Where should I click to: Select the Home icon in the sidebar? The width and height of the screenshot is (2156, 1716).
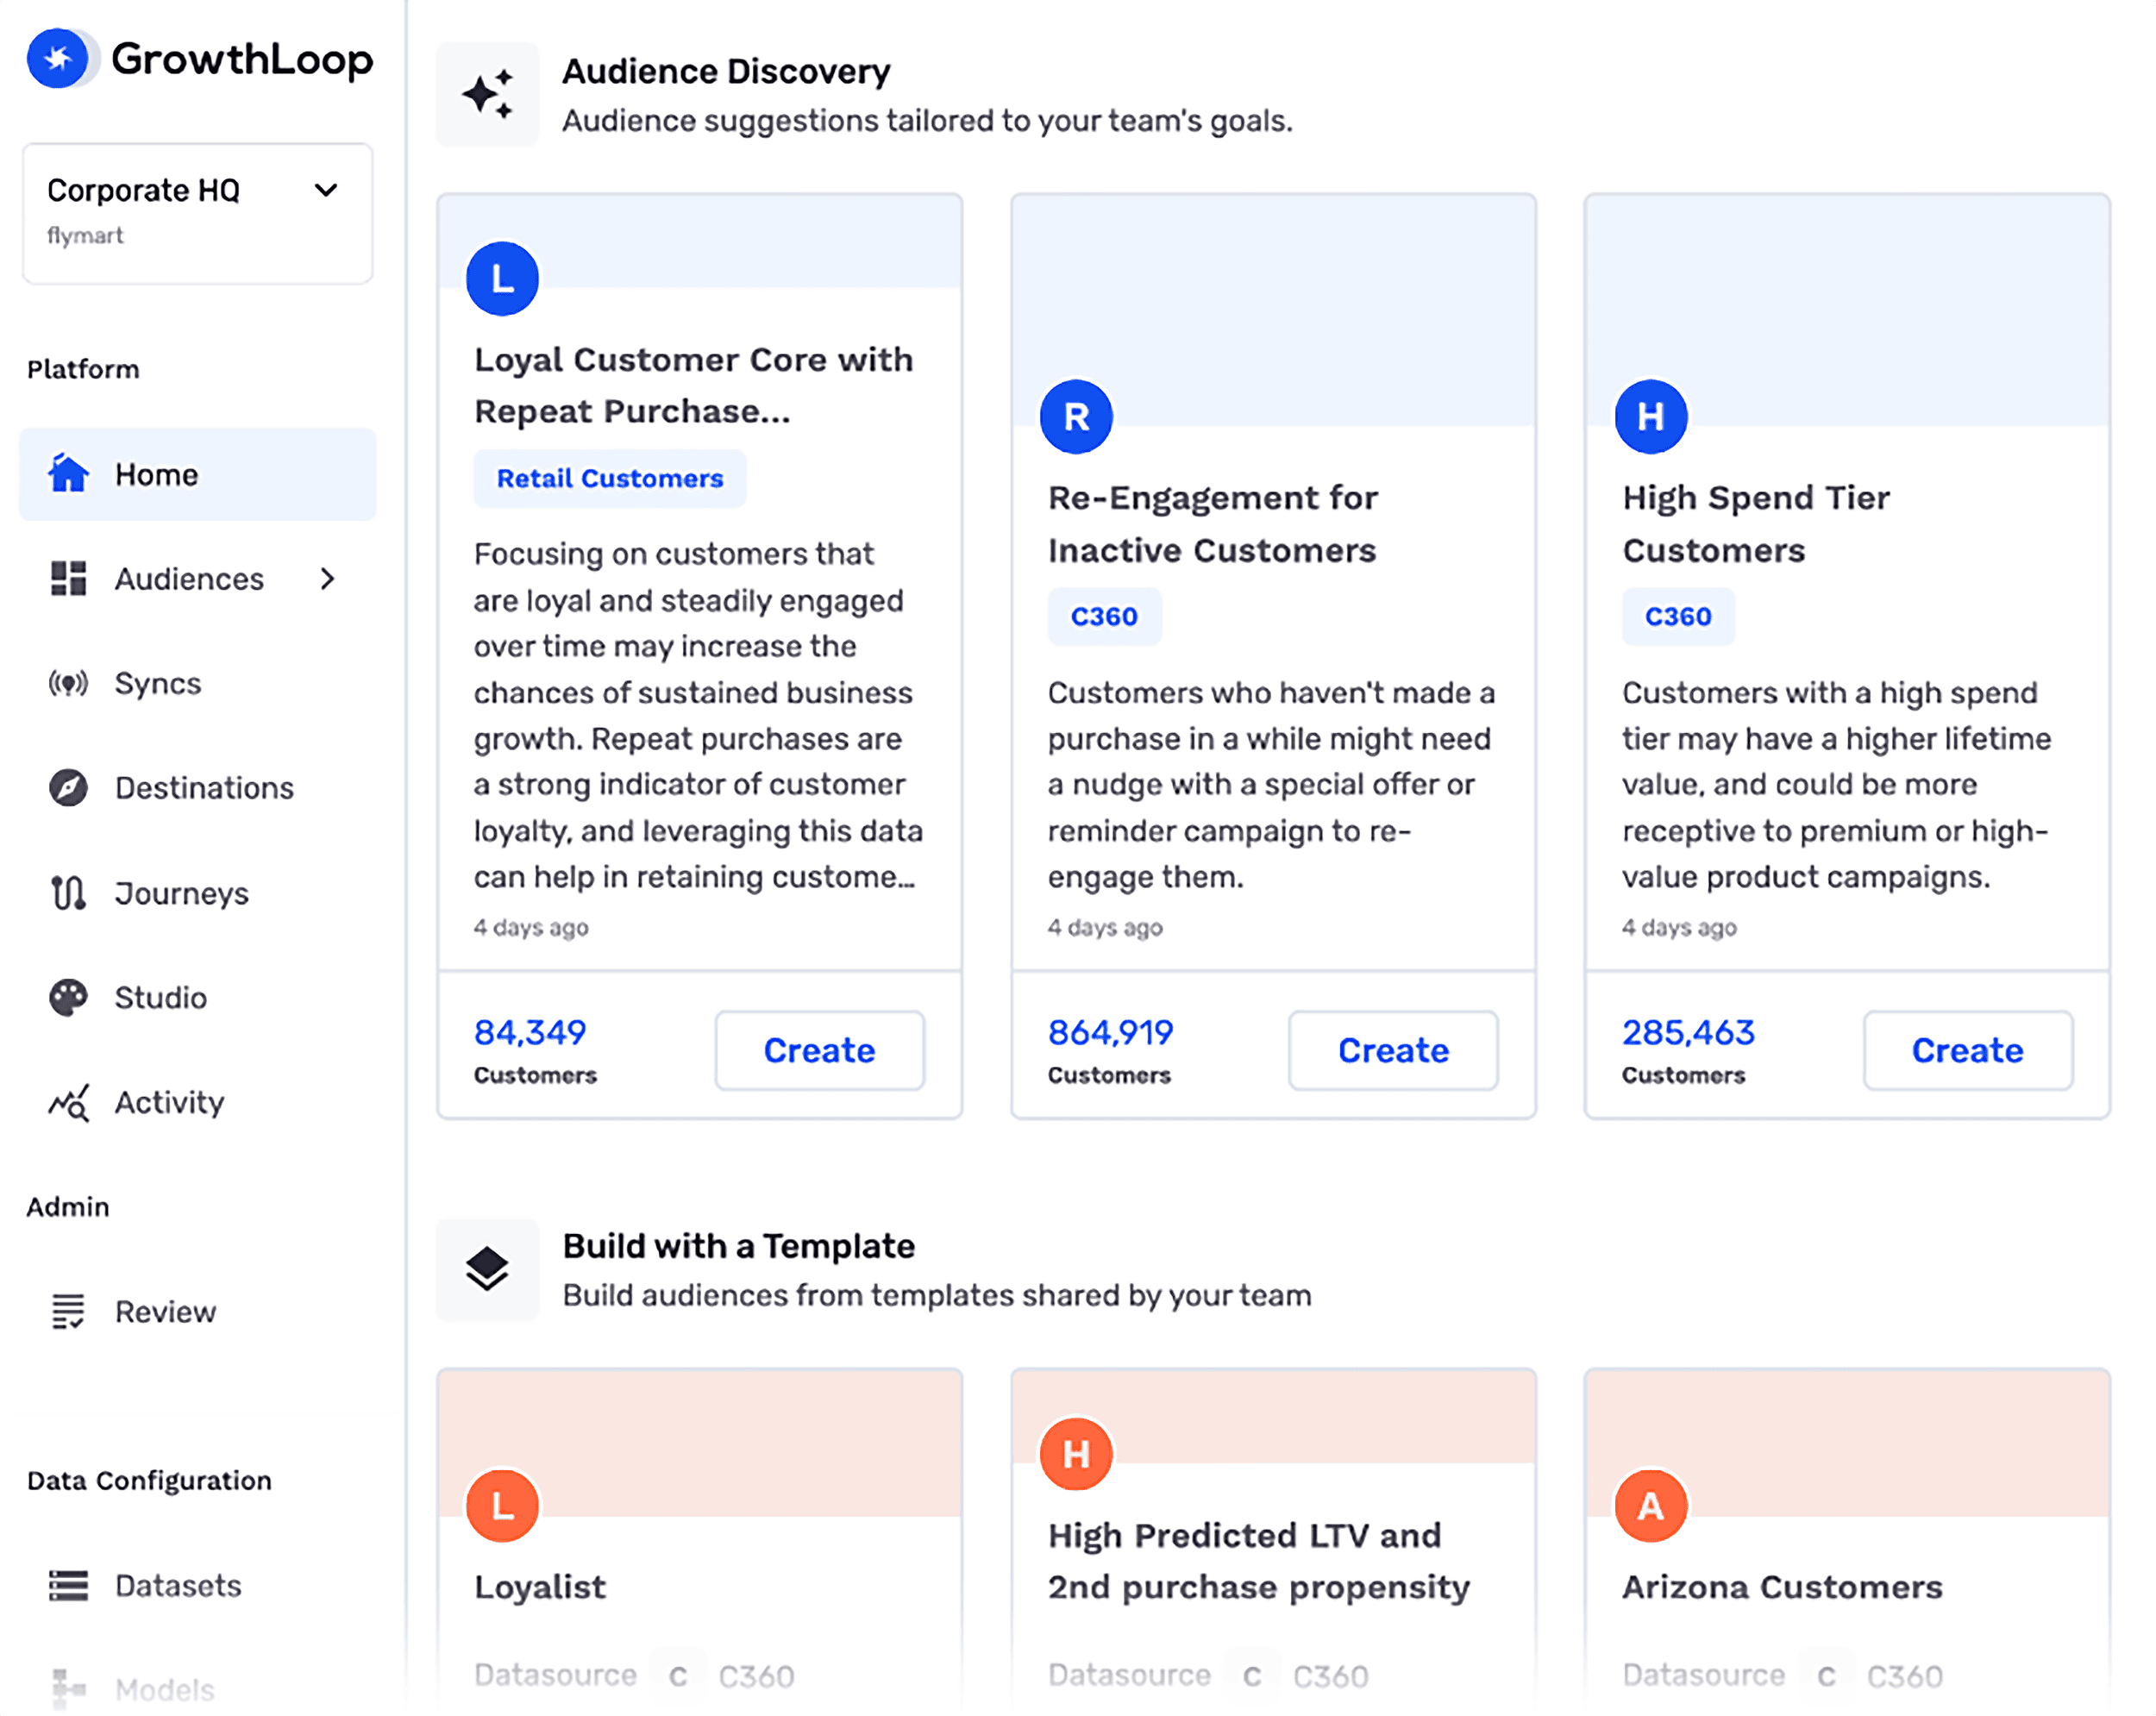pos(67,474)
